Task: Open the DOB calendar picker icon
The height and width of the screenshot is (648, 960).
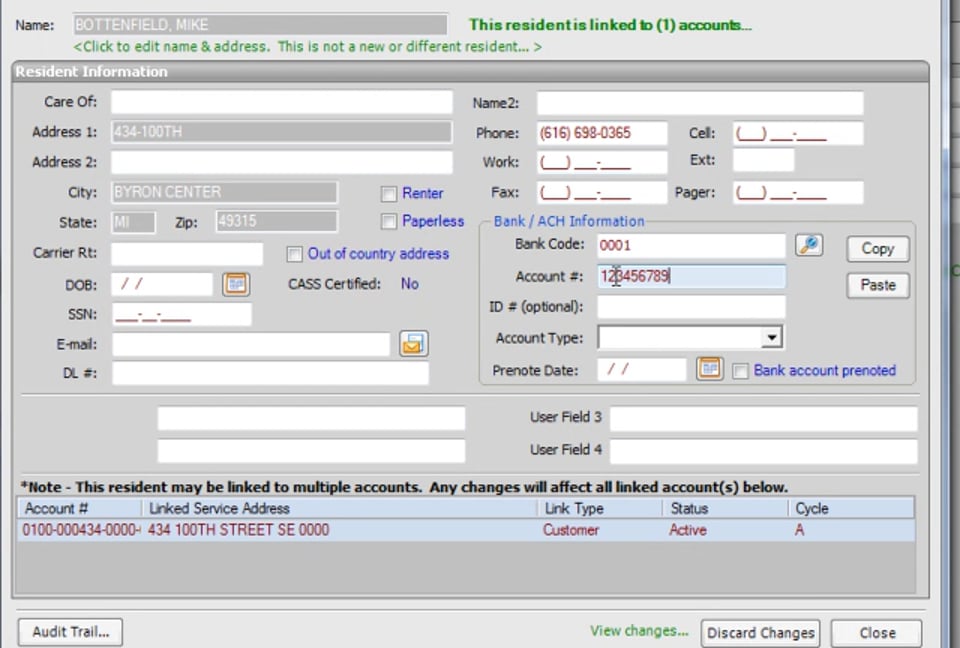Action: (x=236, y=284)
